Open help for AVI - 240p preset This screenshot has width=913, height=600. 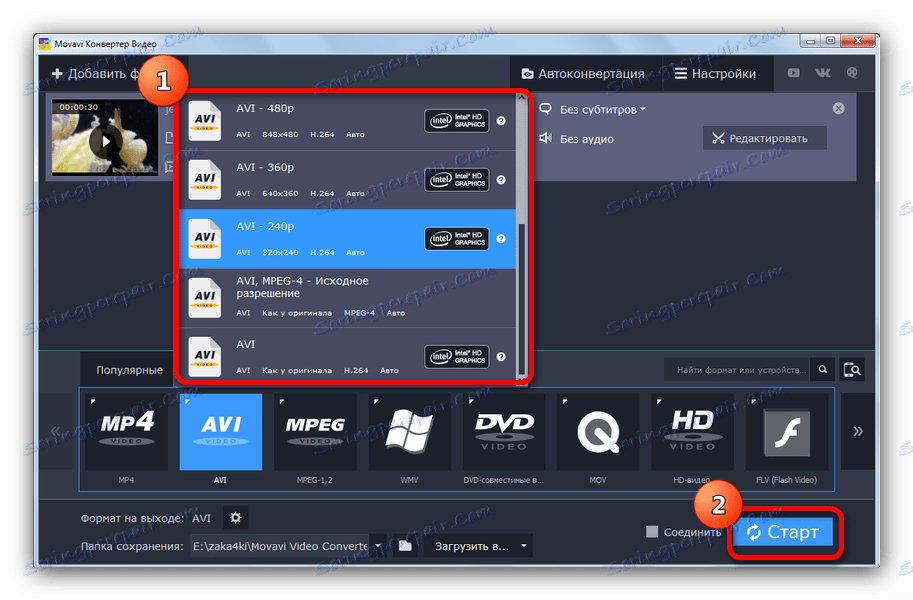point(501,239)
